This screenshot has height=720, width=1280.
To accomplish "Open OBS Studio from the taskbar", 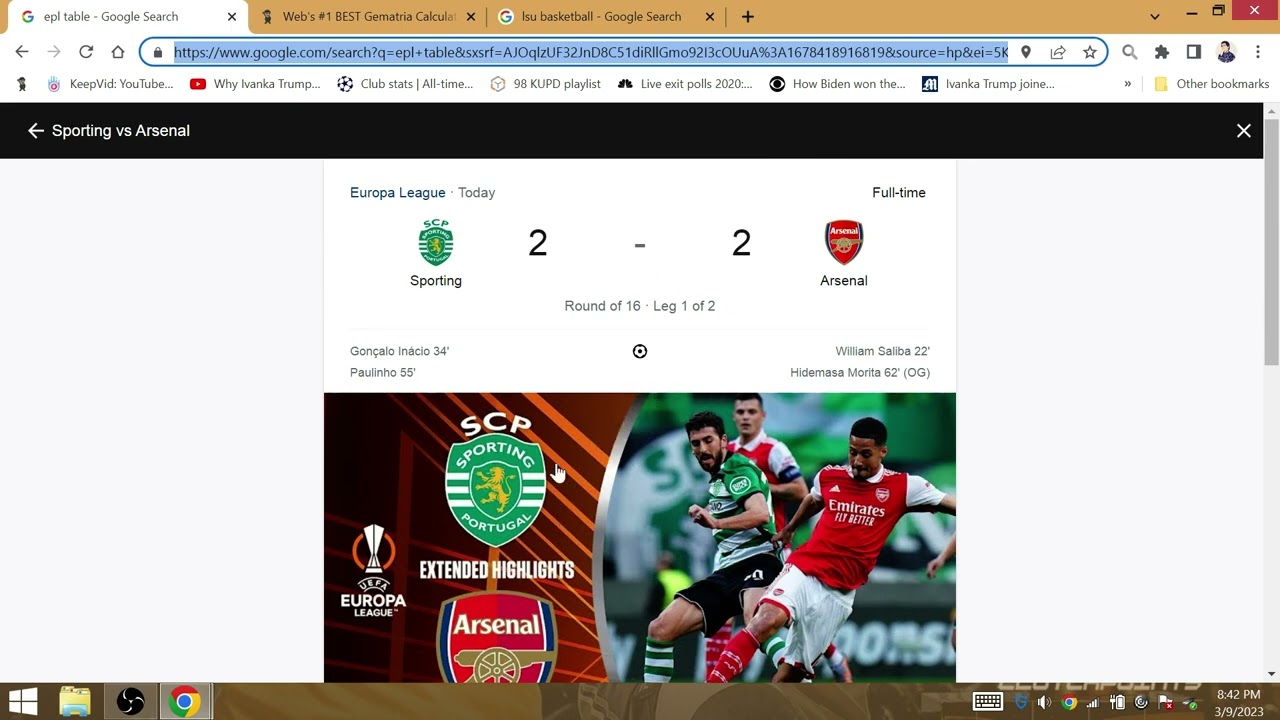I will pos(130,702).
